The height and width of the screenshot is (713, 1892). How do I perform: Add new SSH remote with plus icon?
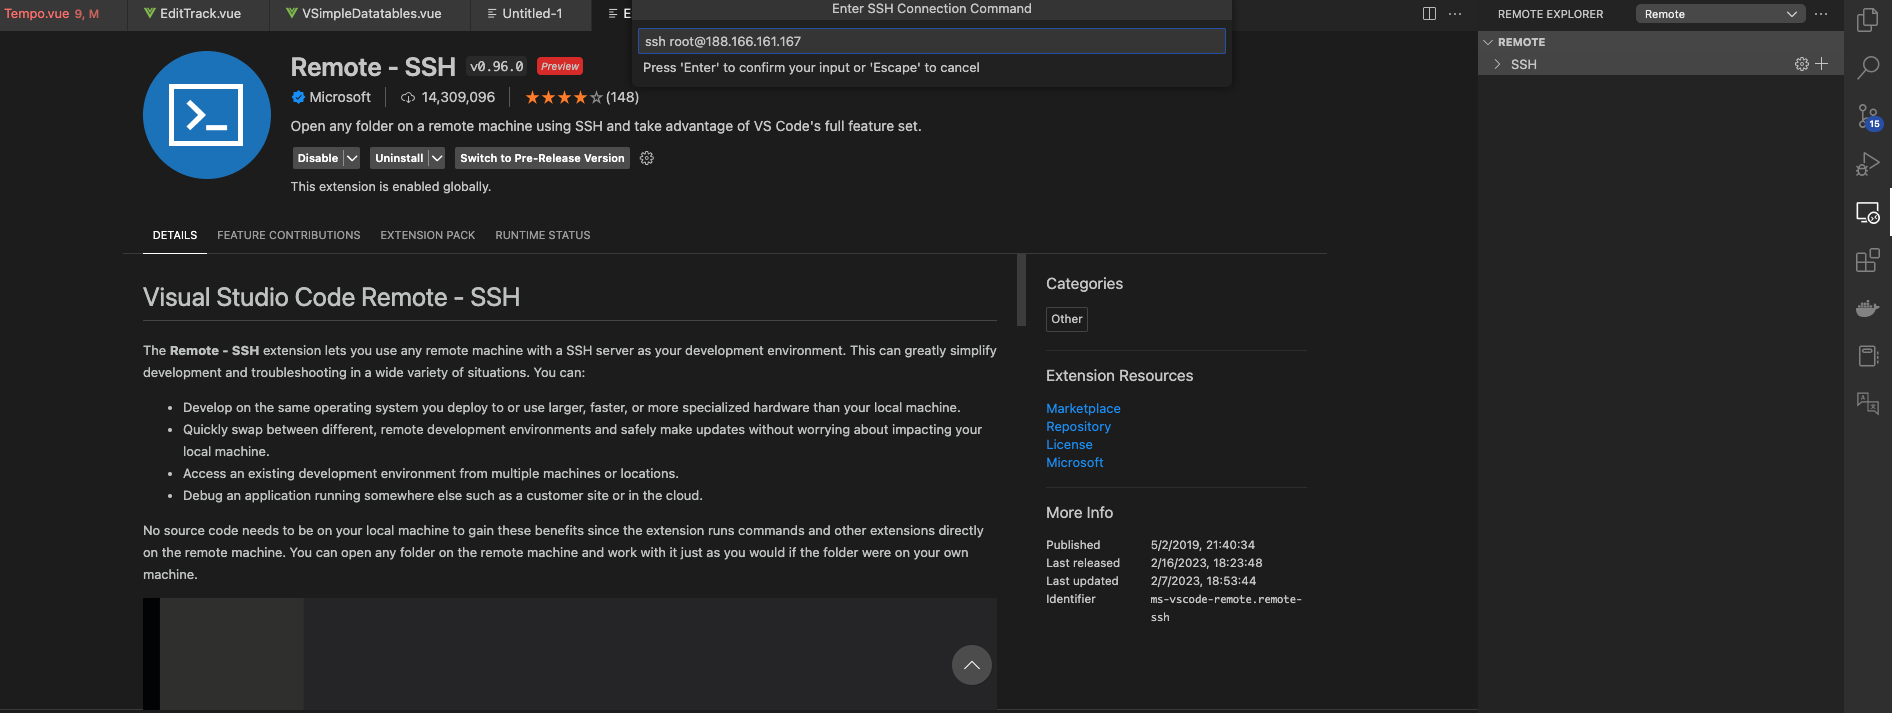(1822, 64)
